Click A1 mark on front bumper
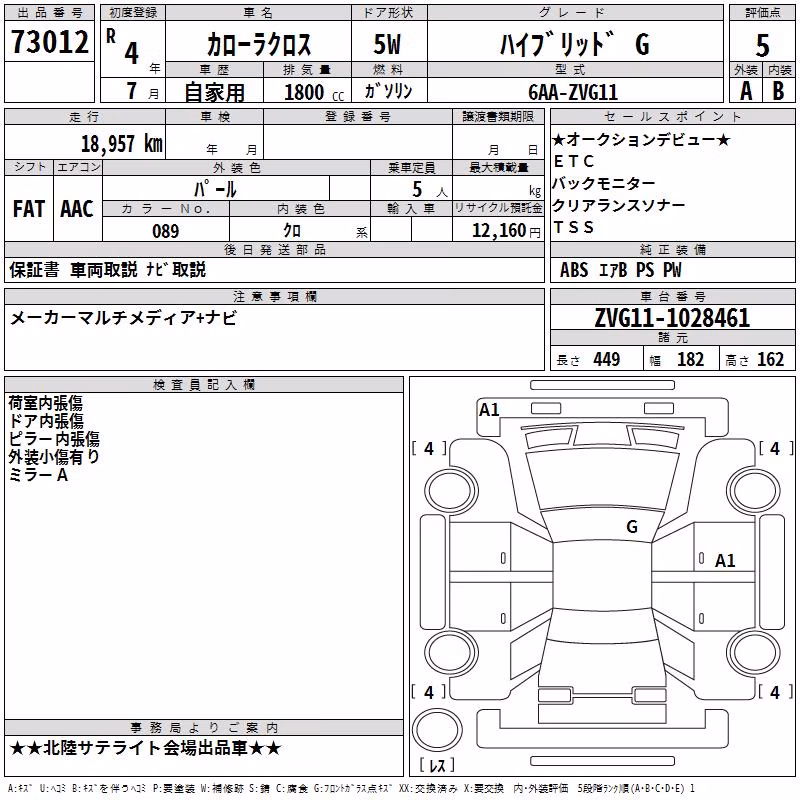Viewport: 800px width, 800px height. point(489,410)
